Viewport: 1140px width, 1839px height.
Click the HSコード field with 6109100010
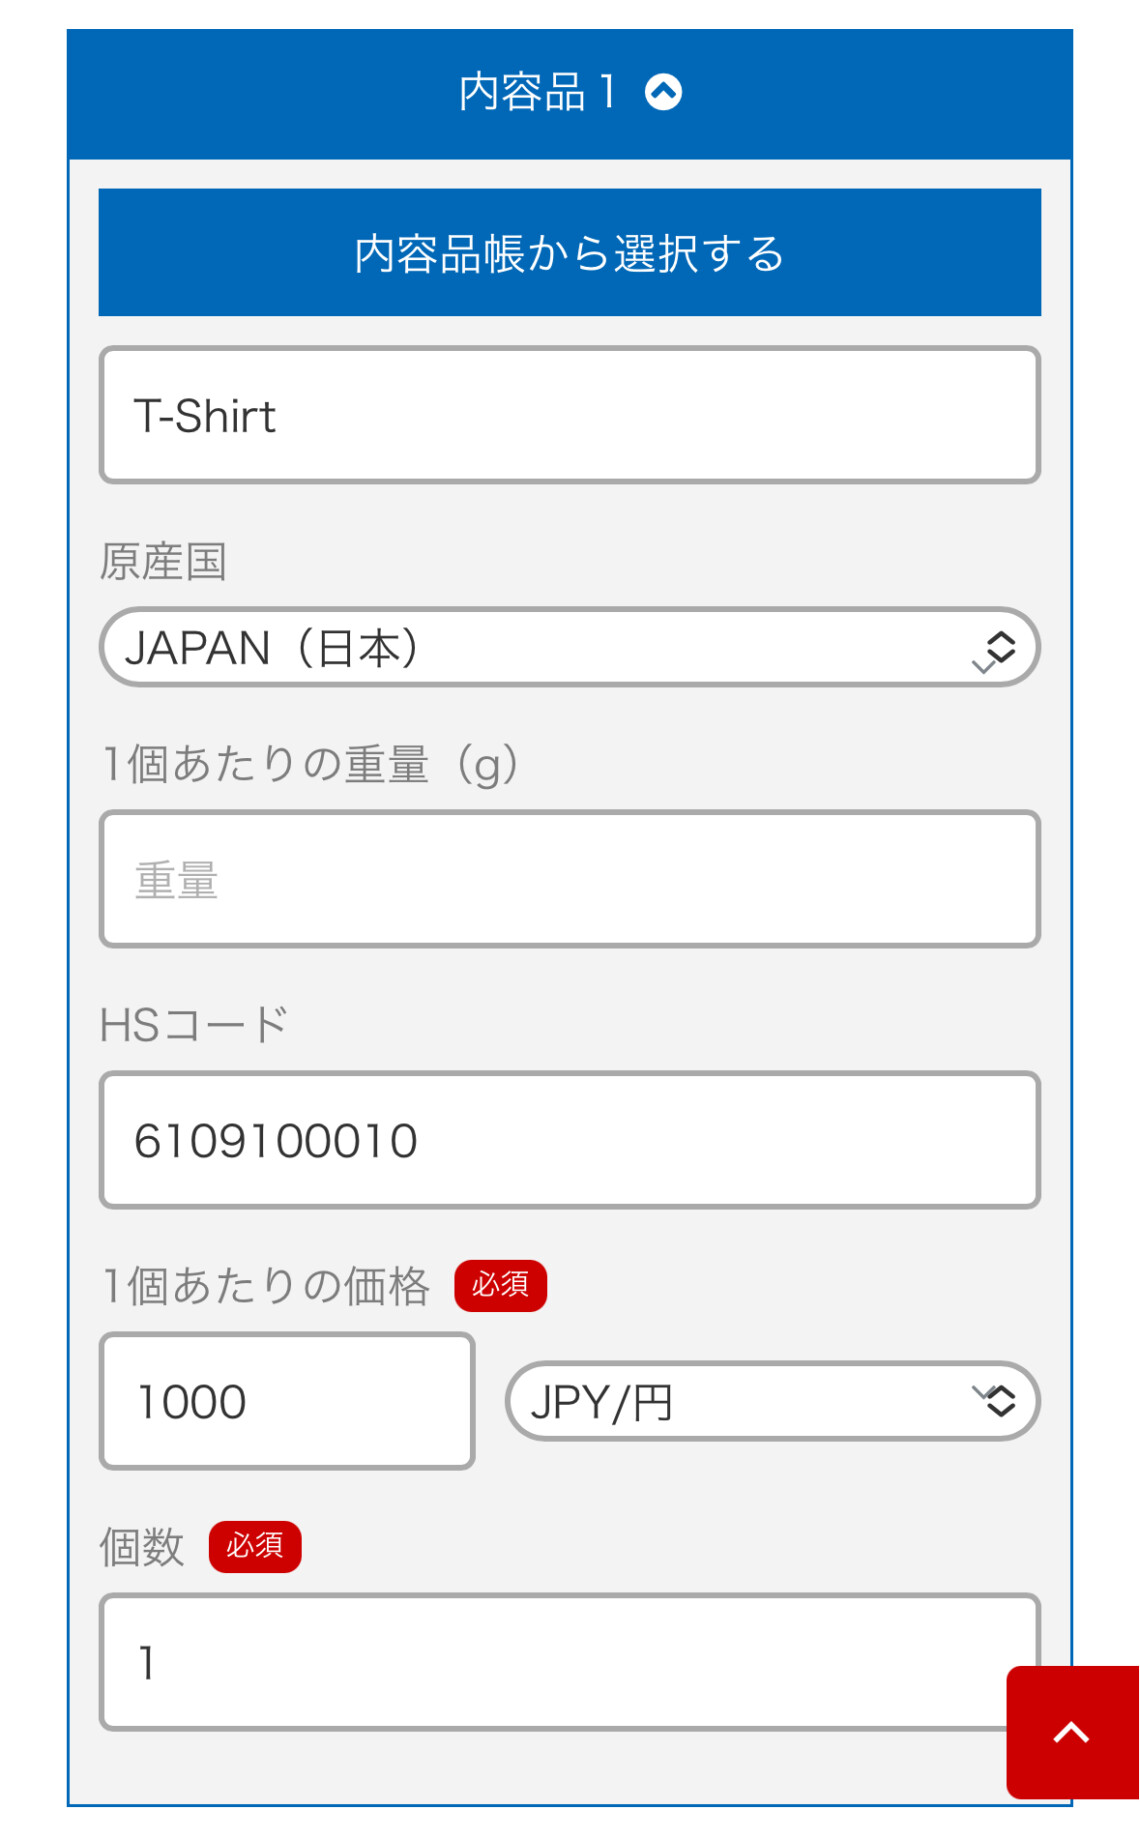coord(570,1140)
